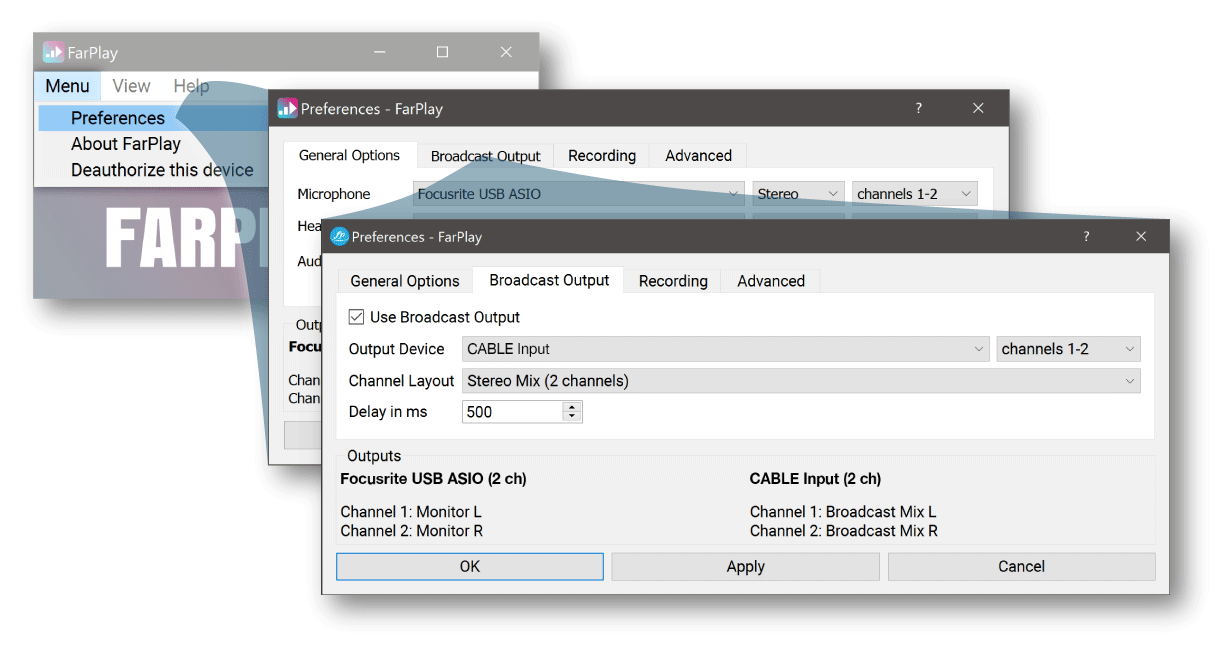Close the front Preferences dialog
Screen dimensions: 1228x665
point(1141,237)
